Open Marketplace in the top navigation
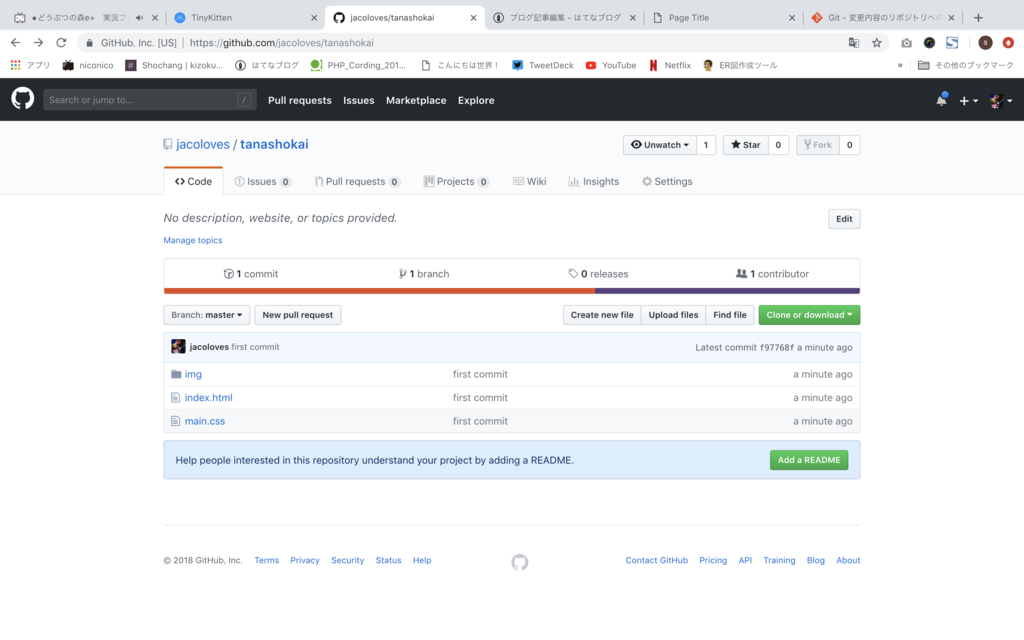 coord(416,101)
